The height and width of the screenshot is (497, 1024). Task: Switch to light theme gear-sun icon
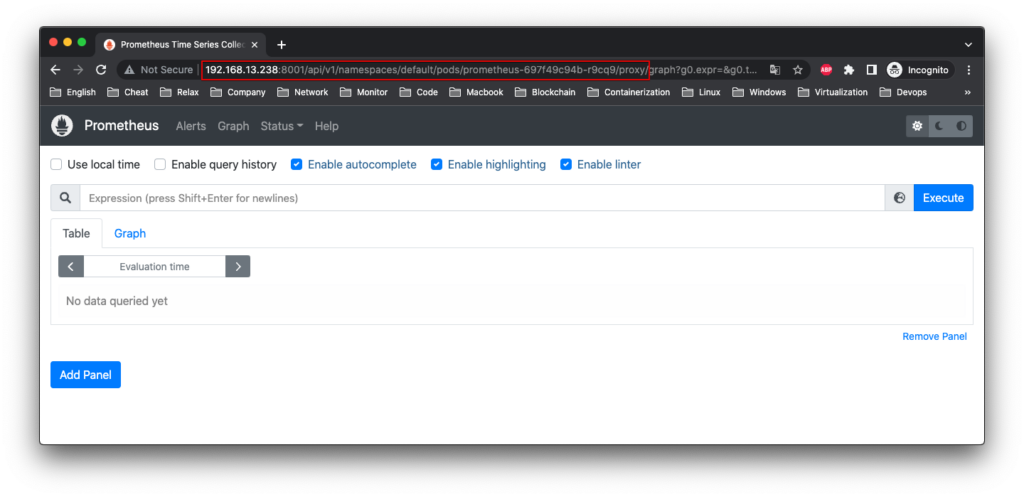[917, 126]
